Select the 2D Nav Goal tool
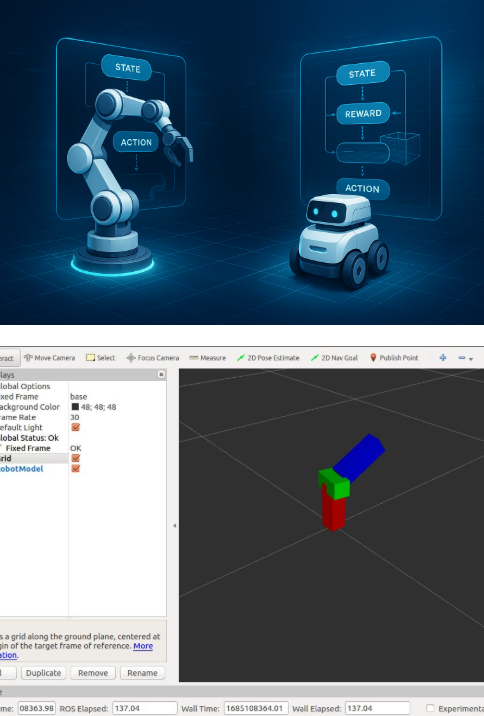The height and width of the screenshot is (716, 484). pyautogui.click(x=334, y=358)
